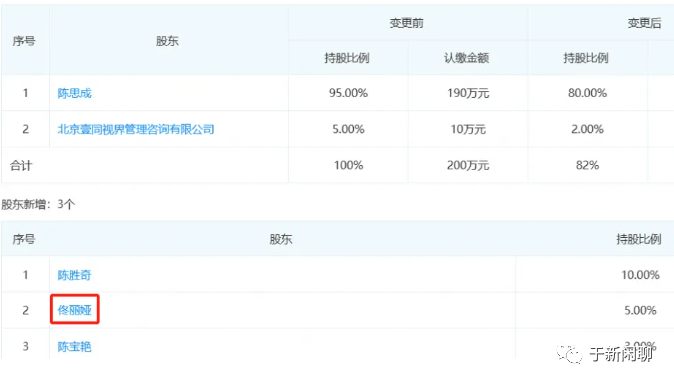Select the 认缴金额 column header
This screenshot has width=674, height=383.
click(466, 58)
